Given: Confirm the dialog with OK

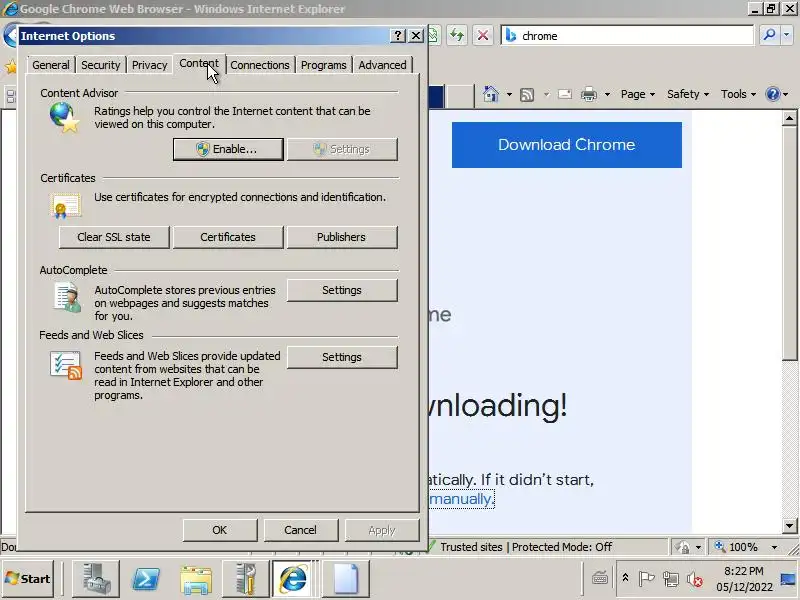Looking at the screenshot, I should click(x=220, y=530).
